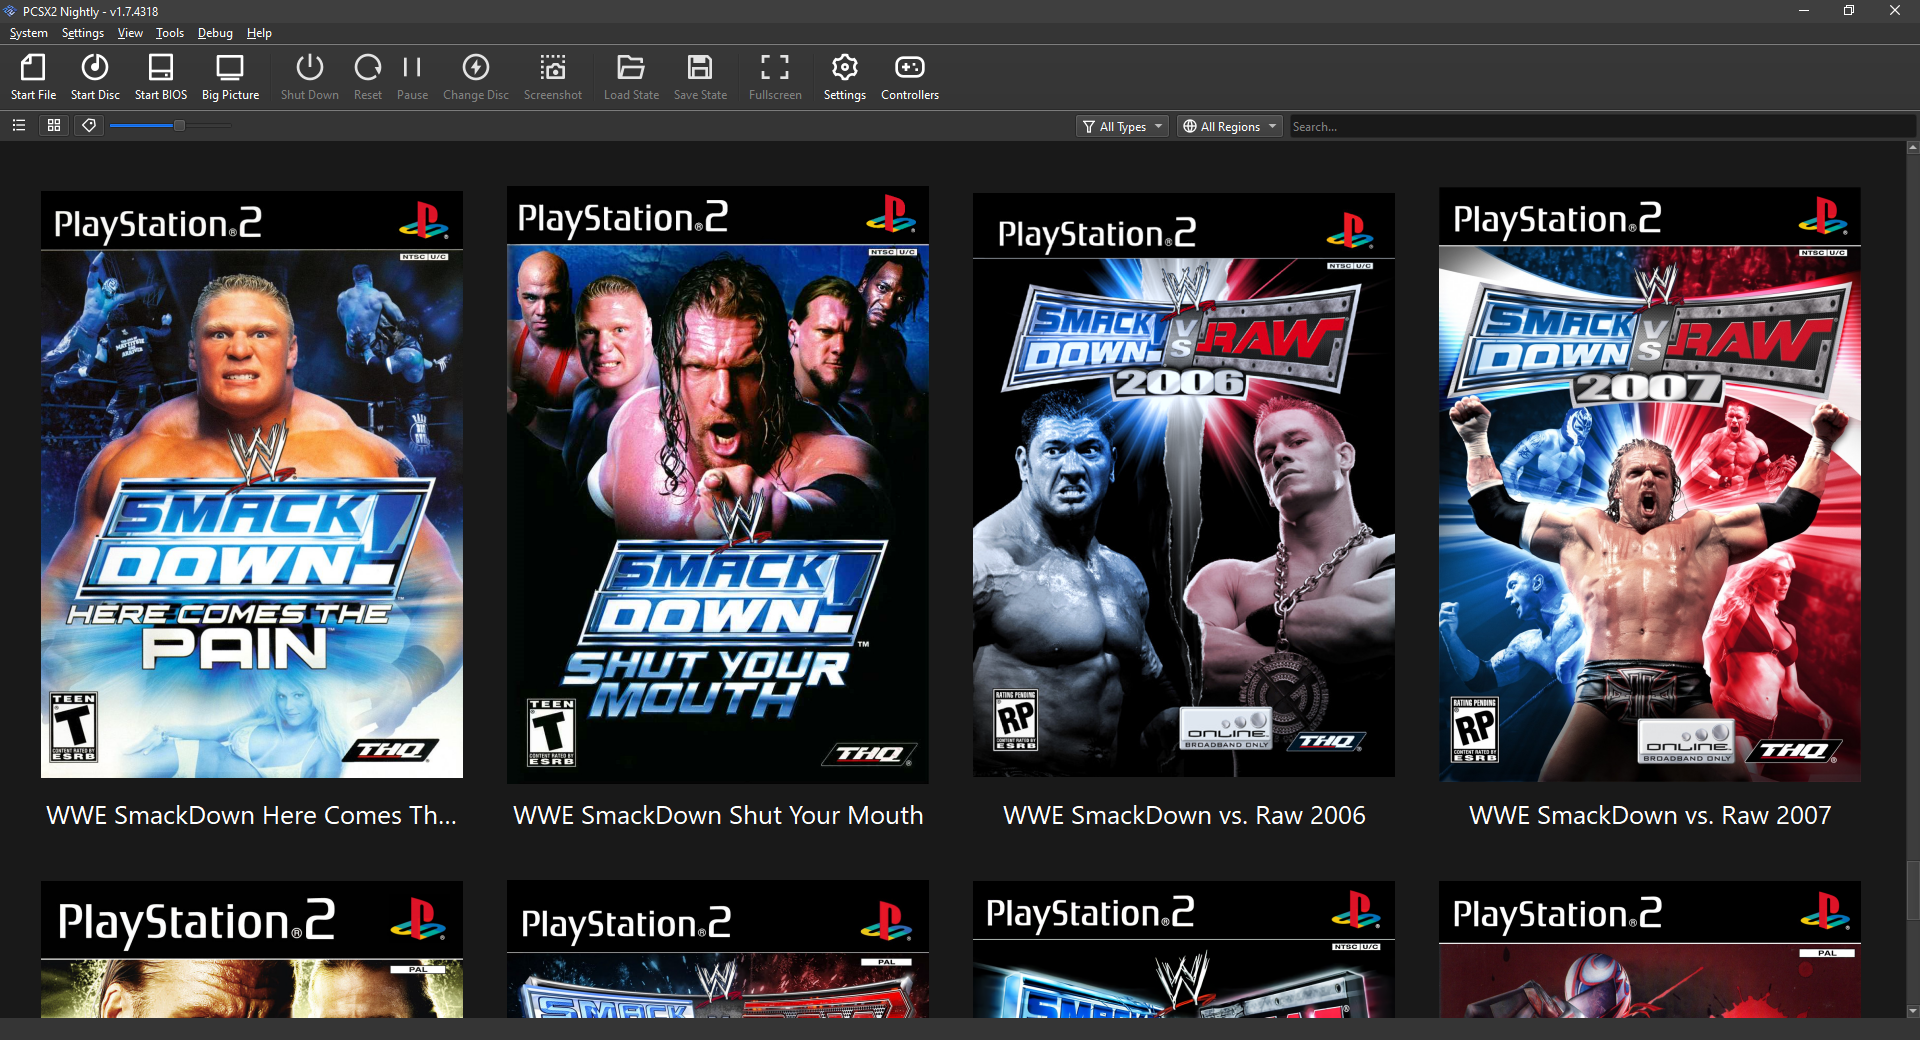
Task: Select SmackDown vs. Raw 2006 cover
Action: (x=1184, y=484)
